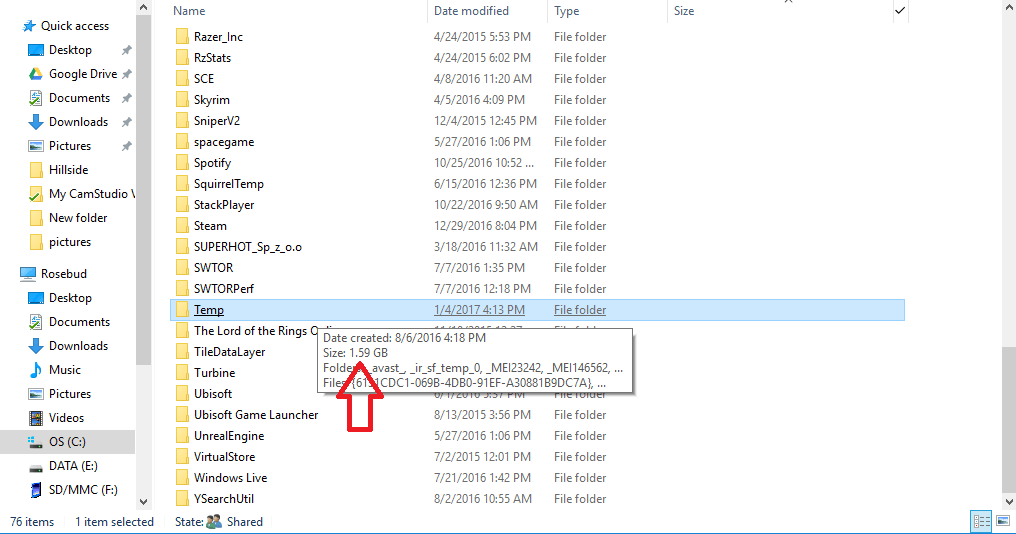
Task: Click the Google Drive icon in sidebar
Action: pos(36,74)
